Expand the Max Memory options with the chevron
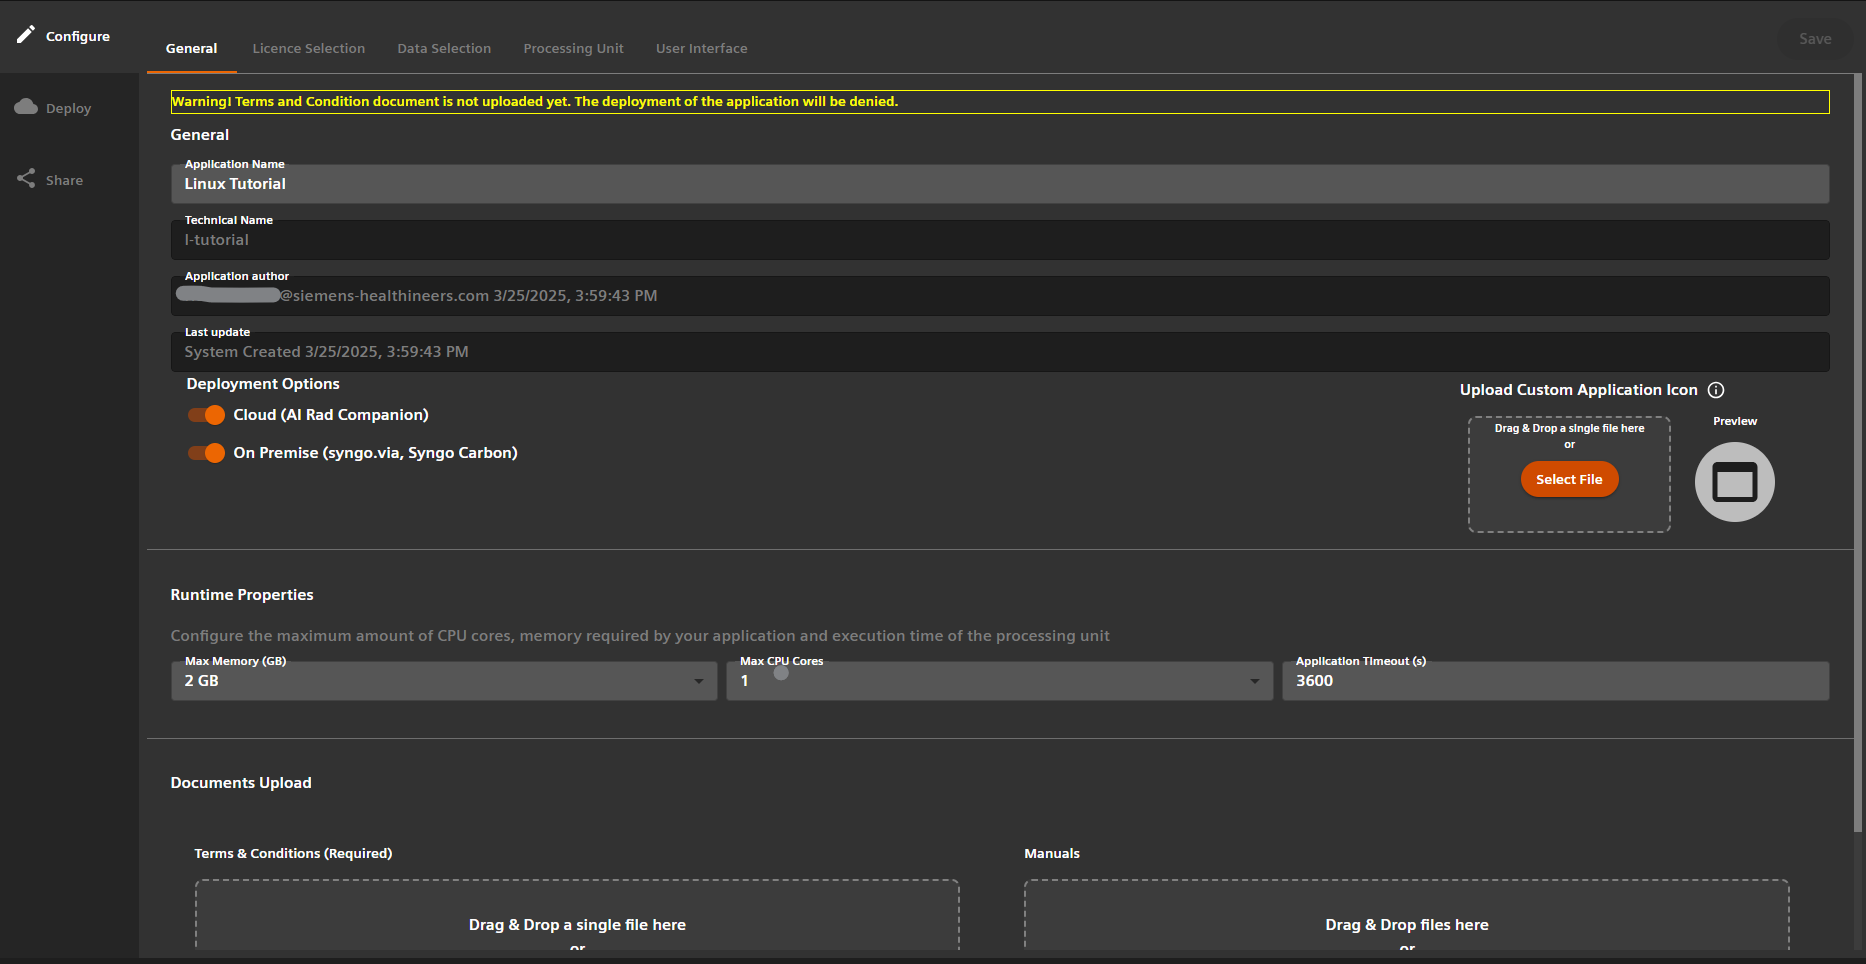Screen dimensions: 1866x964 pyautogui.click(x=698, y=681)
